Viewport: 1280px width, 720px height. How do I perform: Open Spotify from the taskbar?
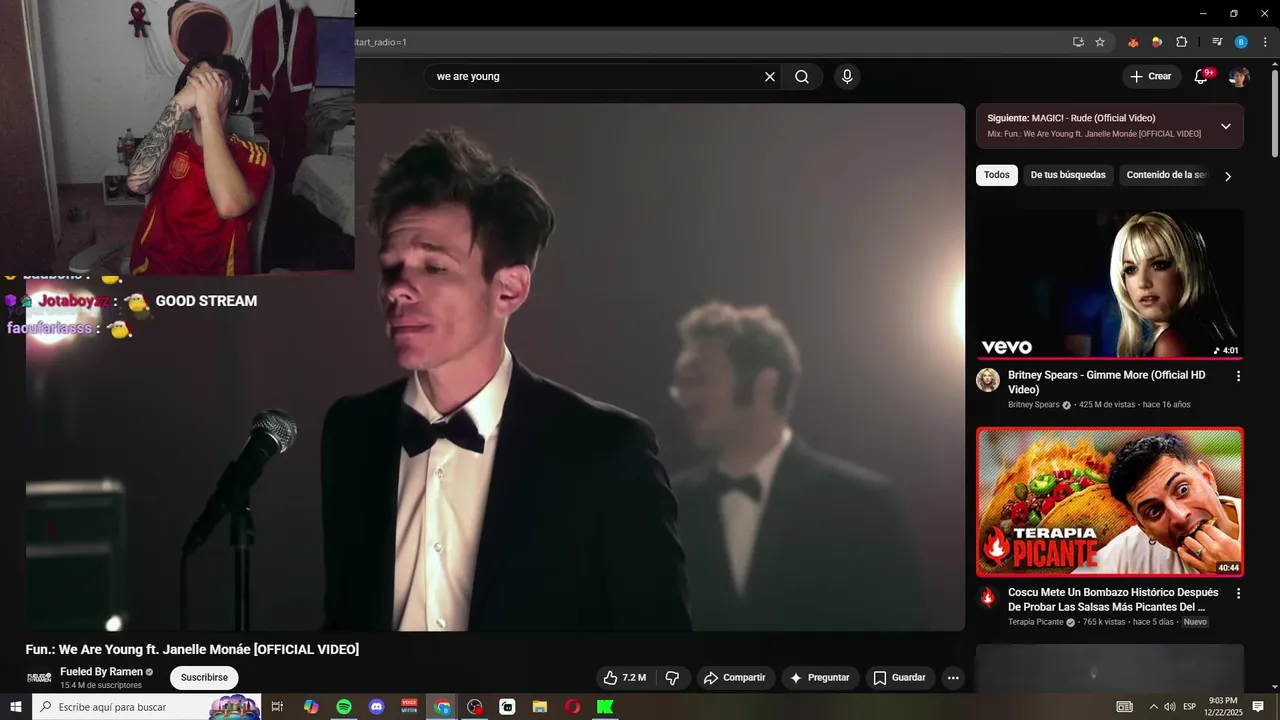click(344, 707)
